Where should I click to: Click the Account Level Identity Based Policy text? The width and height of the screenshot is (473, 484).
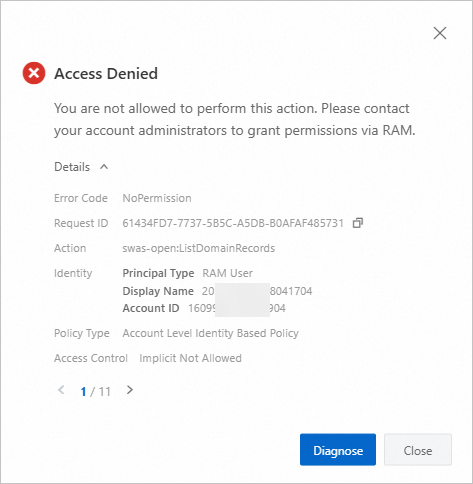tap(211, 333)
